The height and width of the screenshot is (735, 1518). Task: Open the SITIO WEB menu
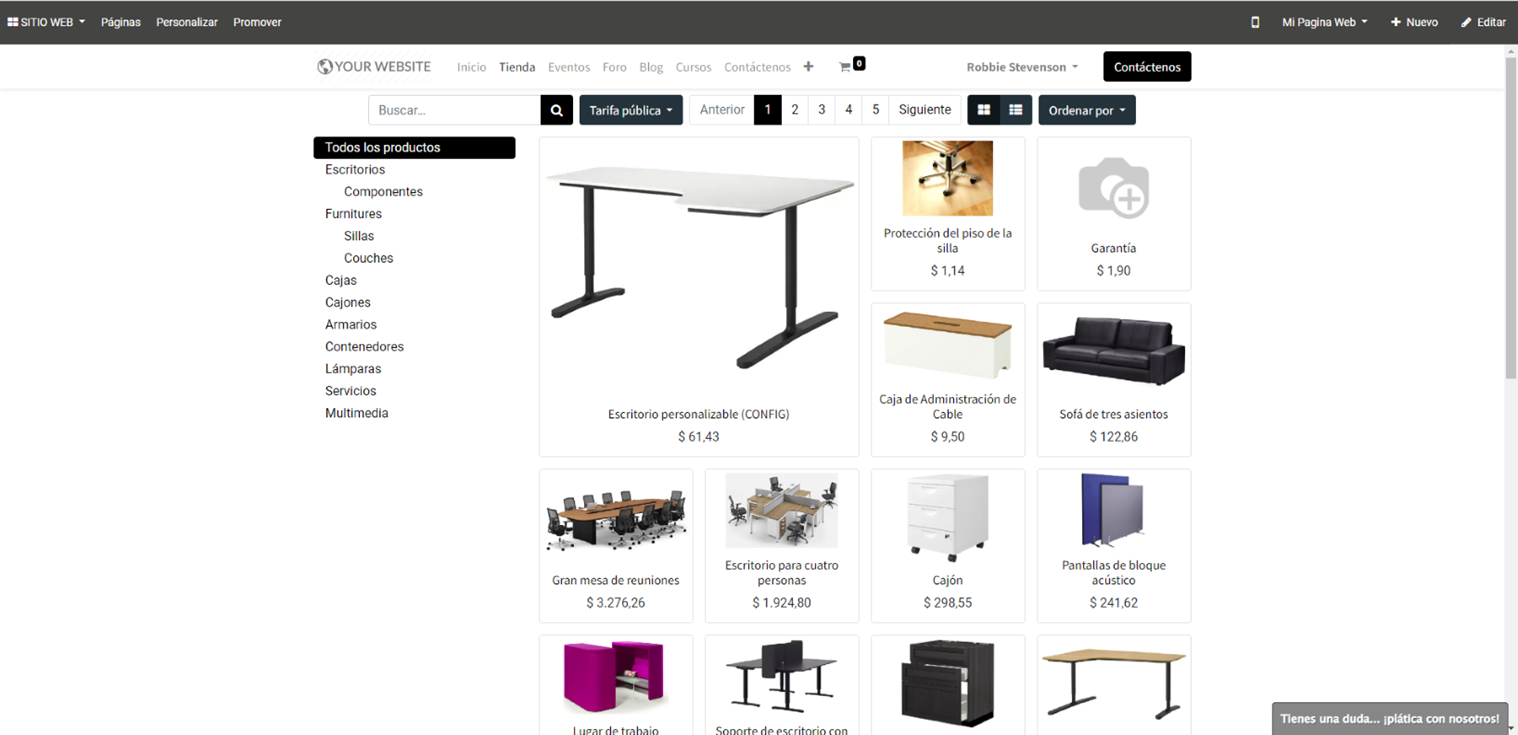[46, 22]
